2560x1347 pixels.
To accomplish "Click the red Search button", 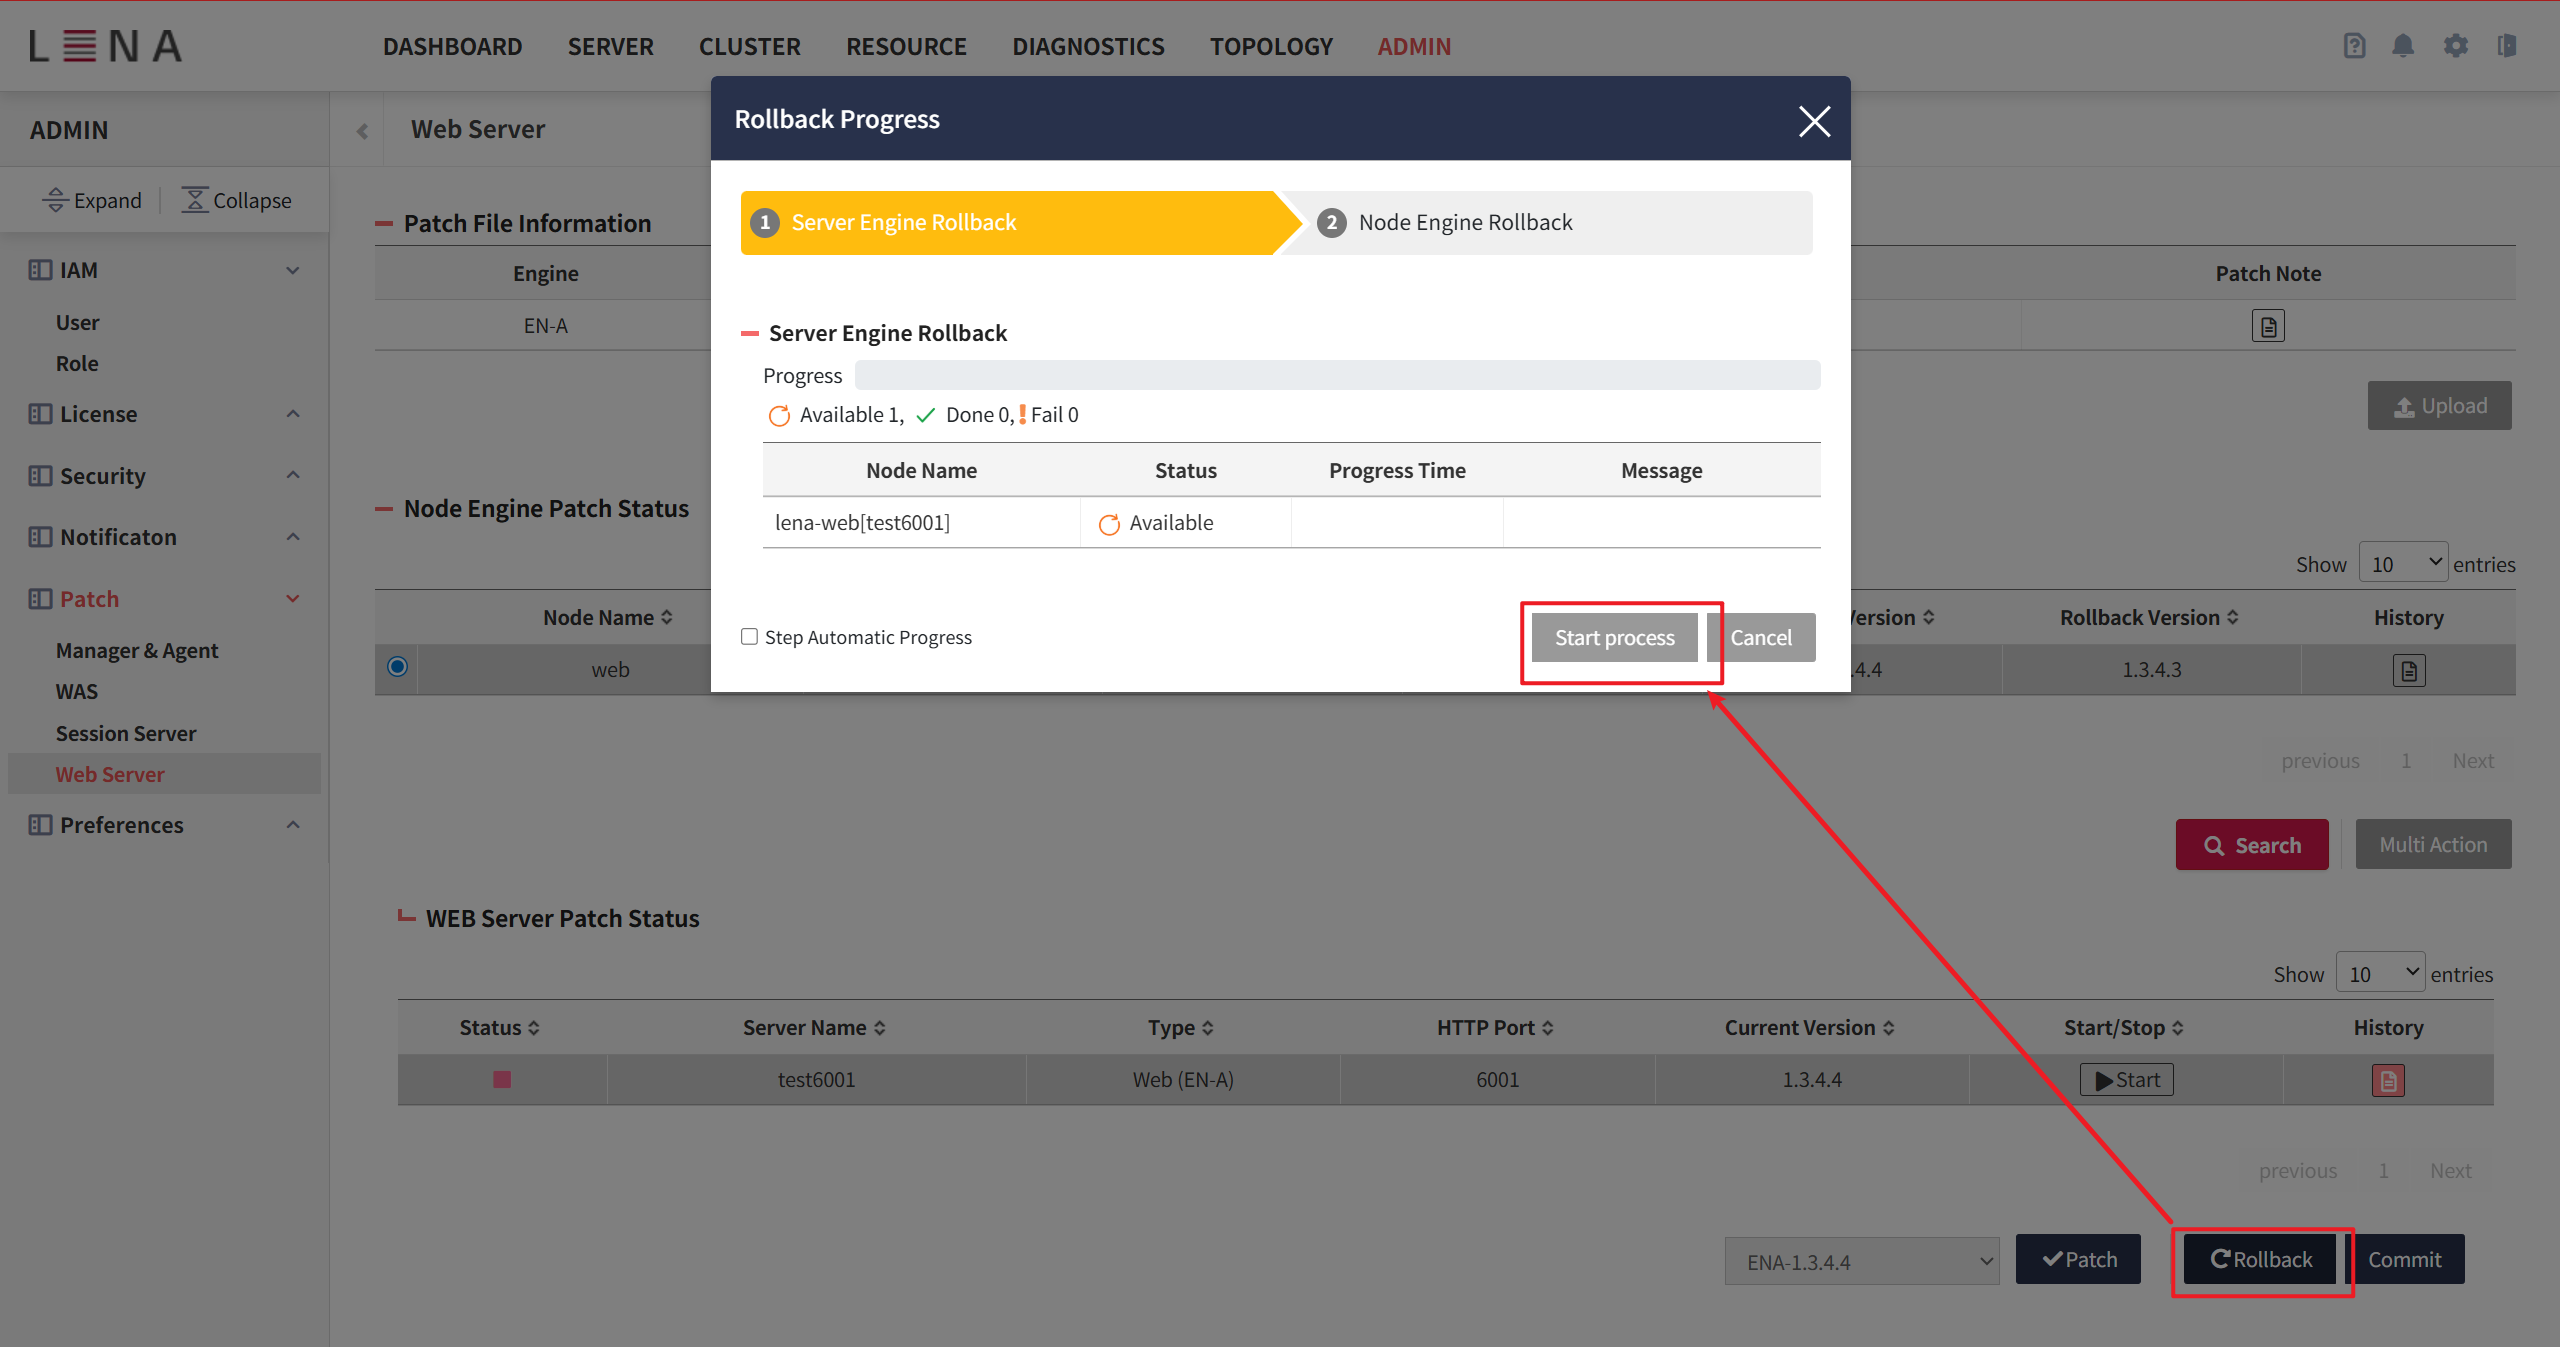I will tap(2252, 845).
